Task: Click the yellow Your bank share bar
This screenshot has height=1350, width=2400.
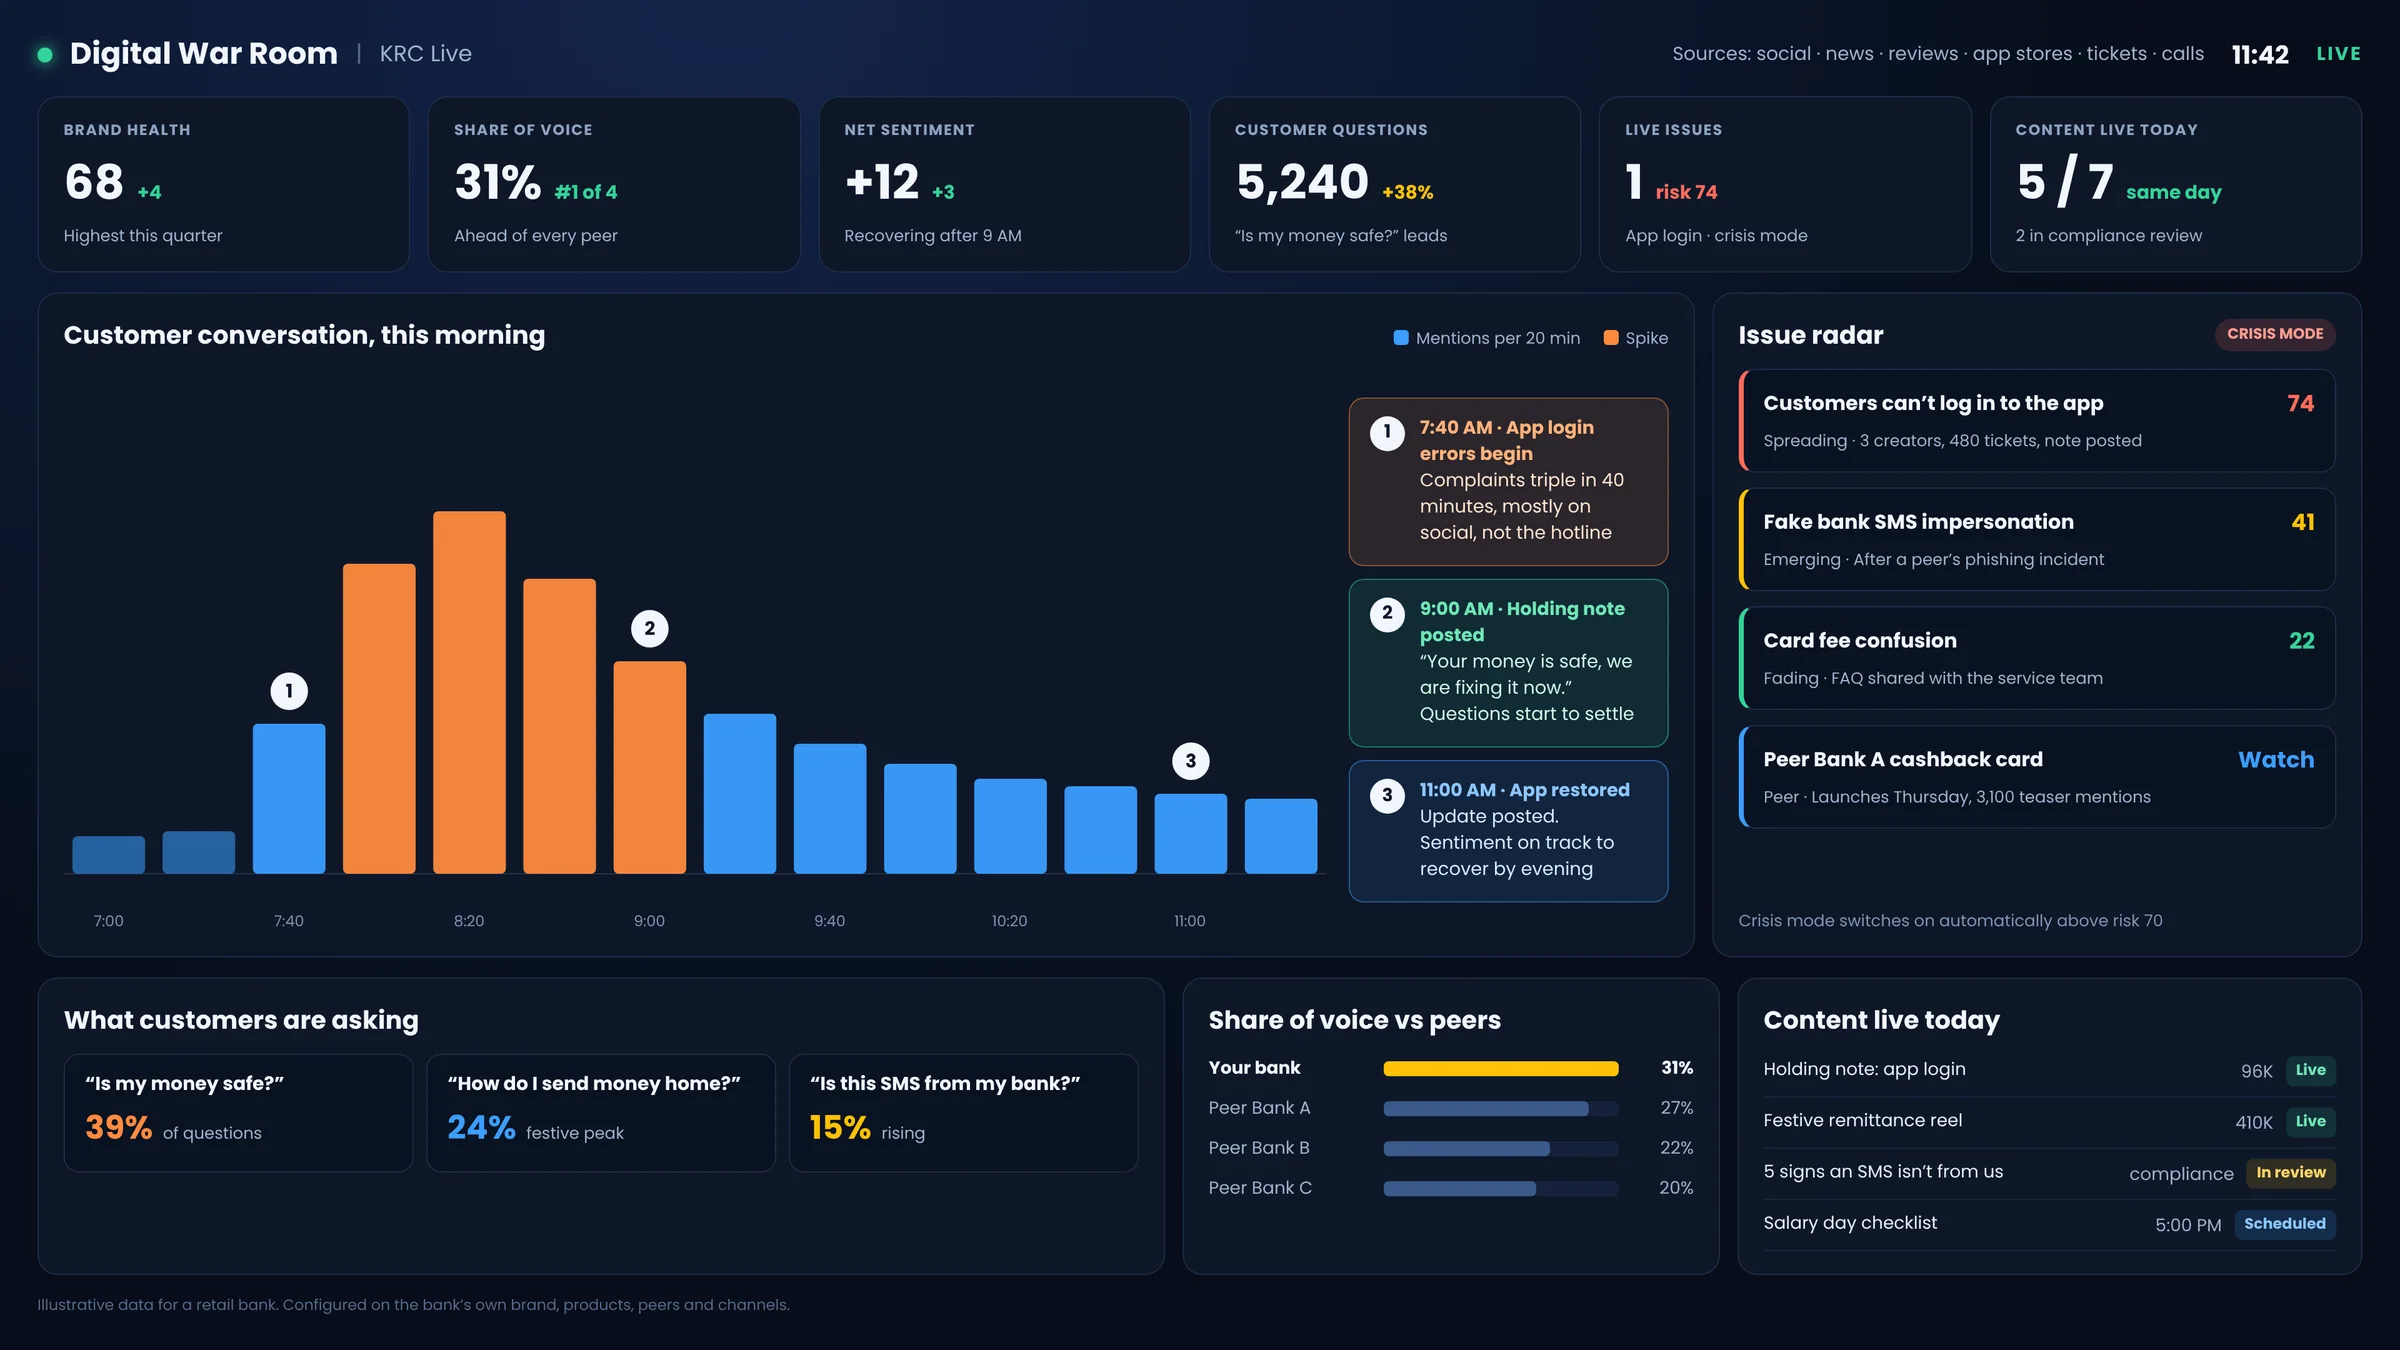Action: pyautogui.click(x=1500, y=1069)
